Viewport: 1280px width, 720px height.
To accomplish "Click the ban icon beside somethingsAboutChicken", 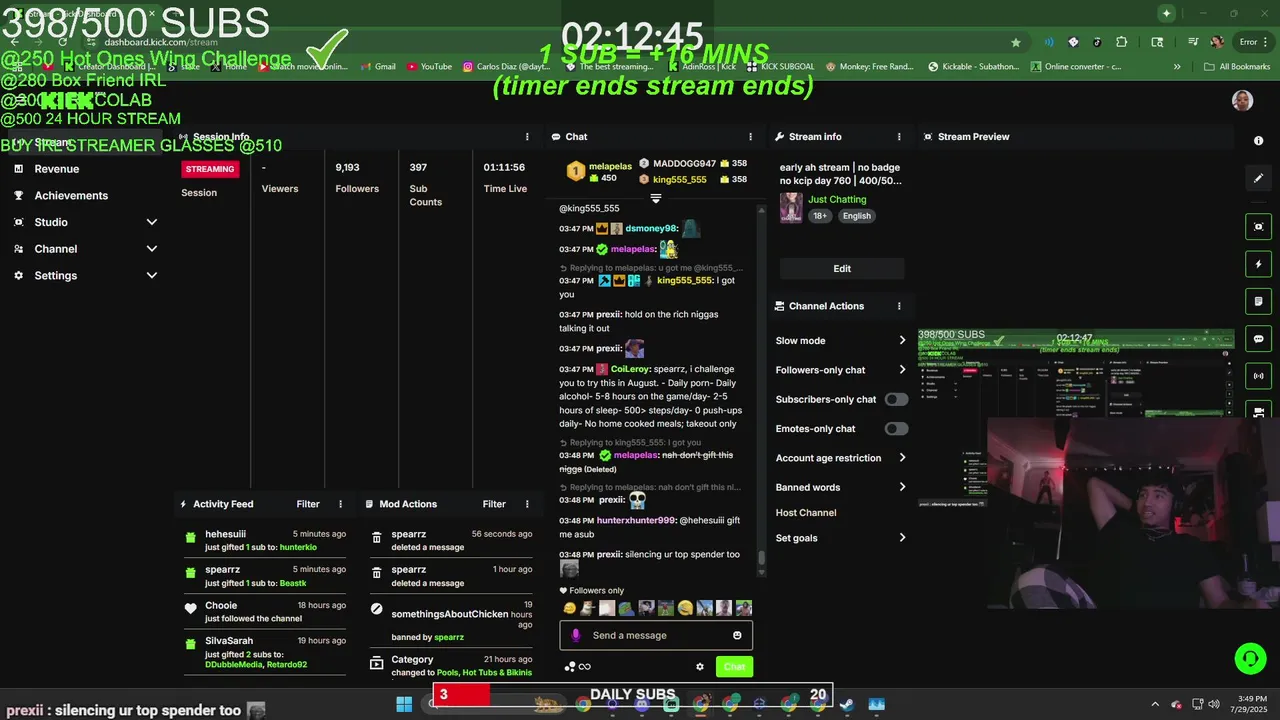I will (377, 608).
